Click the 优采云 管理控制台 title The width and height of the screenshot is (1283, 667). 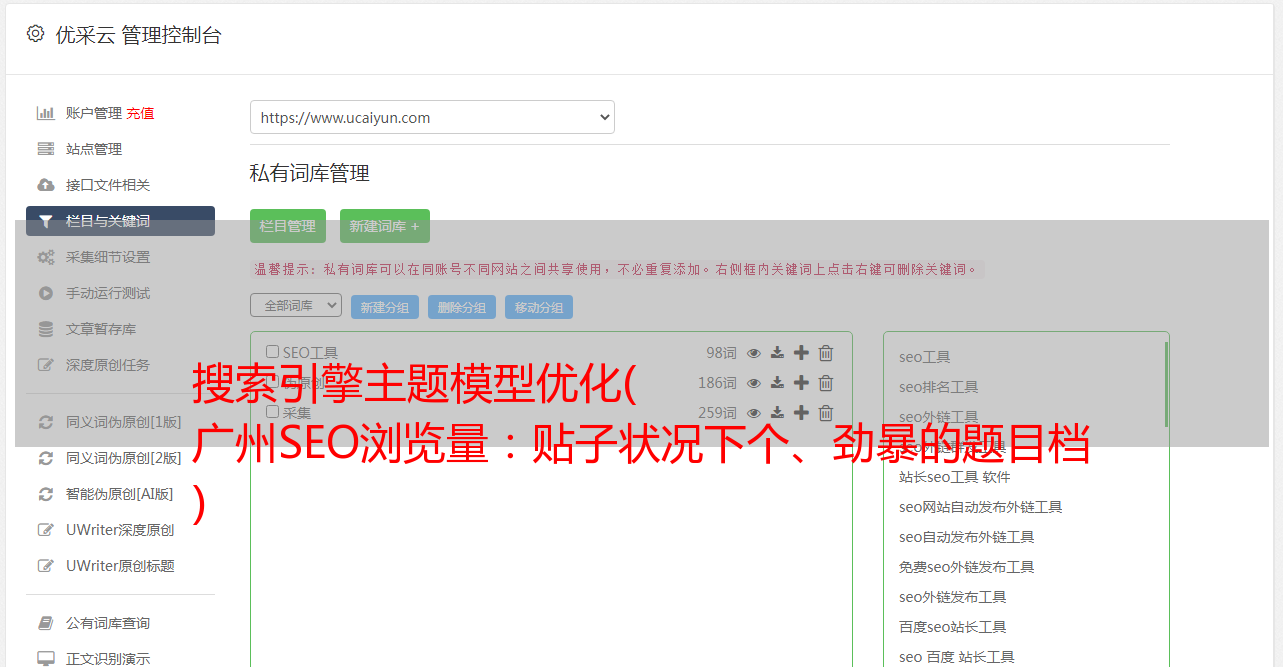138,35
